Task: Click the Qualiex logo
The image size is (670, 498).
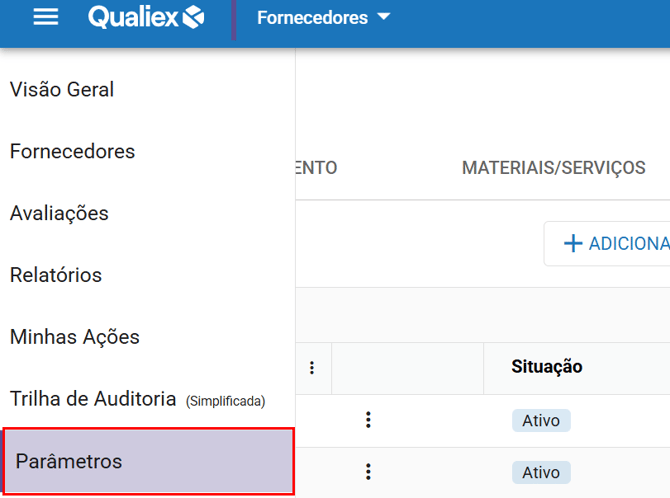Action: pyautogui.click(x=146, y=18)
